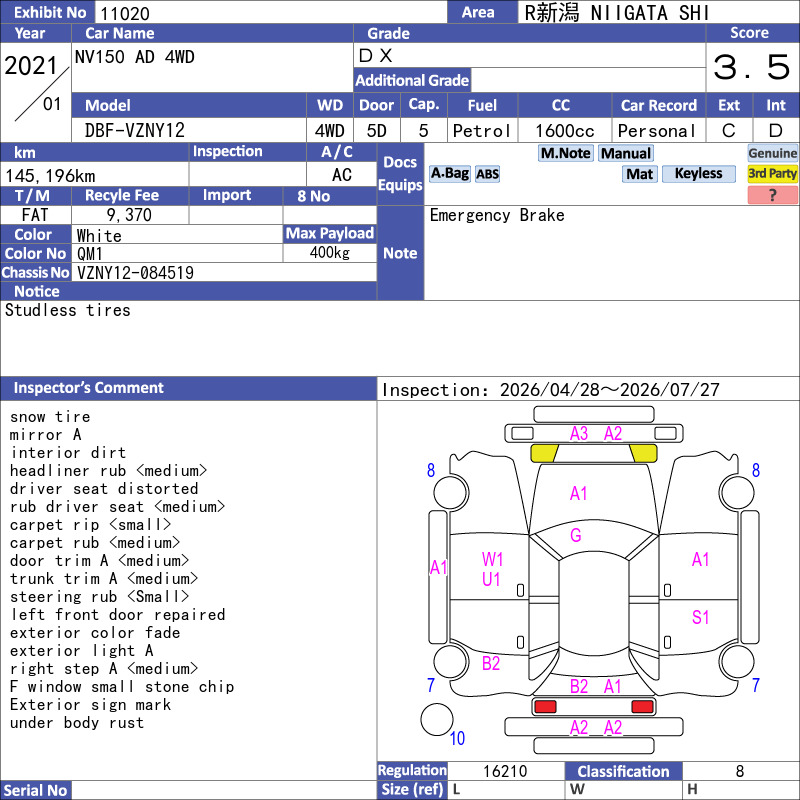Click interior grade D
This screenshot has width=800, height=800.
coord(776,131)
